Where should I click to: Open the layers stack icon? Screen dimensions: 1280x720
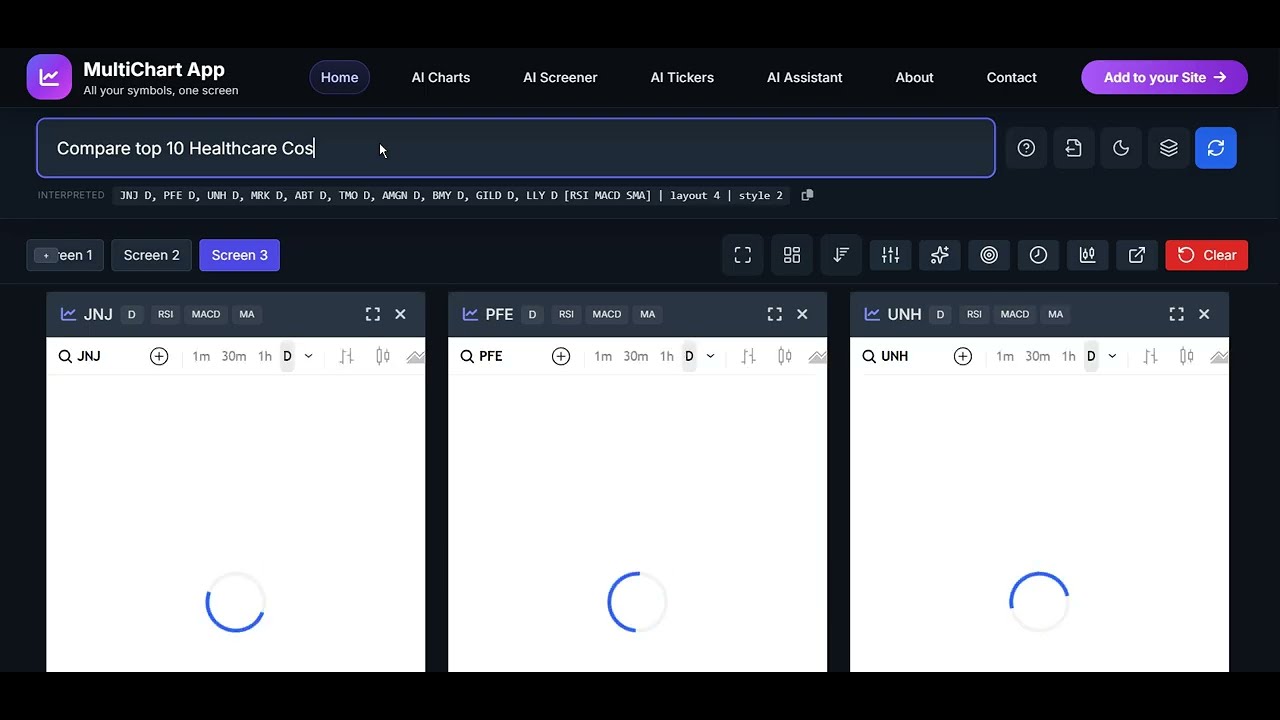[x=1168, y=148]
